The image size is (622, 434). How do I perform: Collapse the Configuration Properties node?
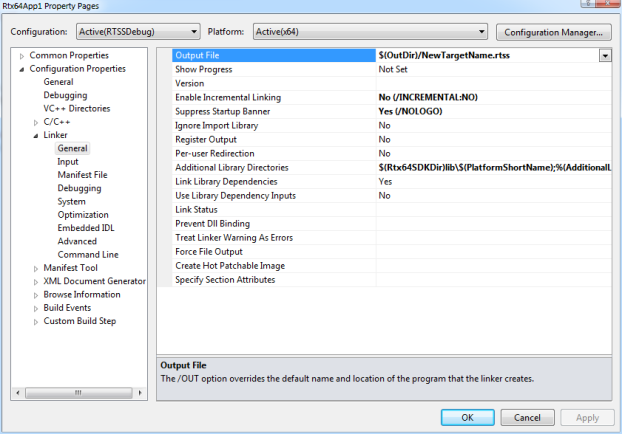pyautogui.click(x=21, y=69)
